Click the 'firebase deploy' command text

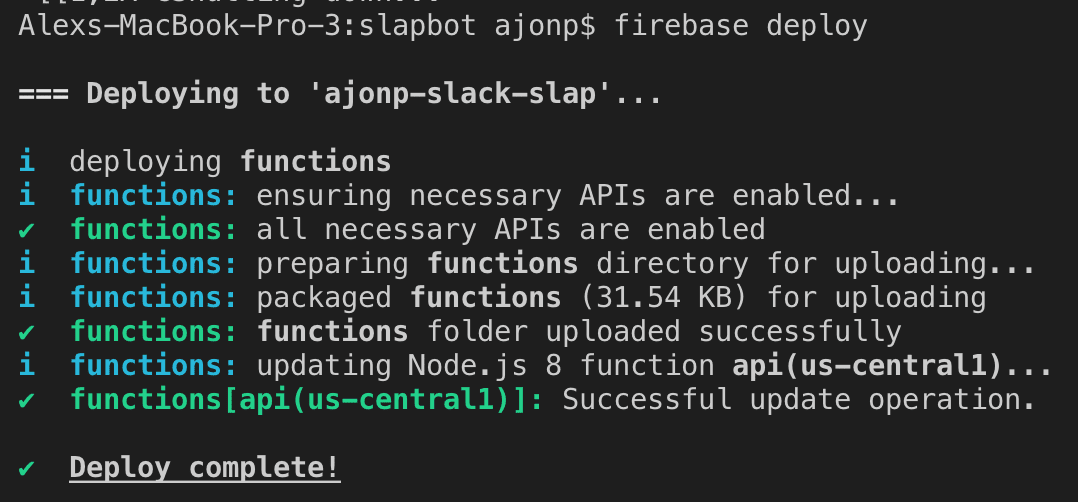740,27
